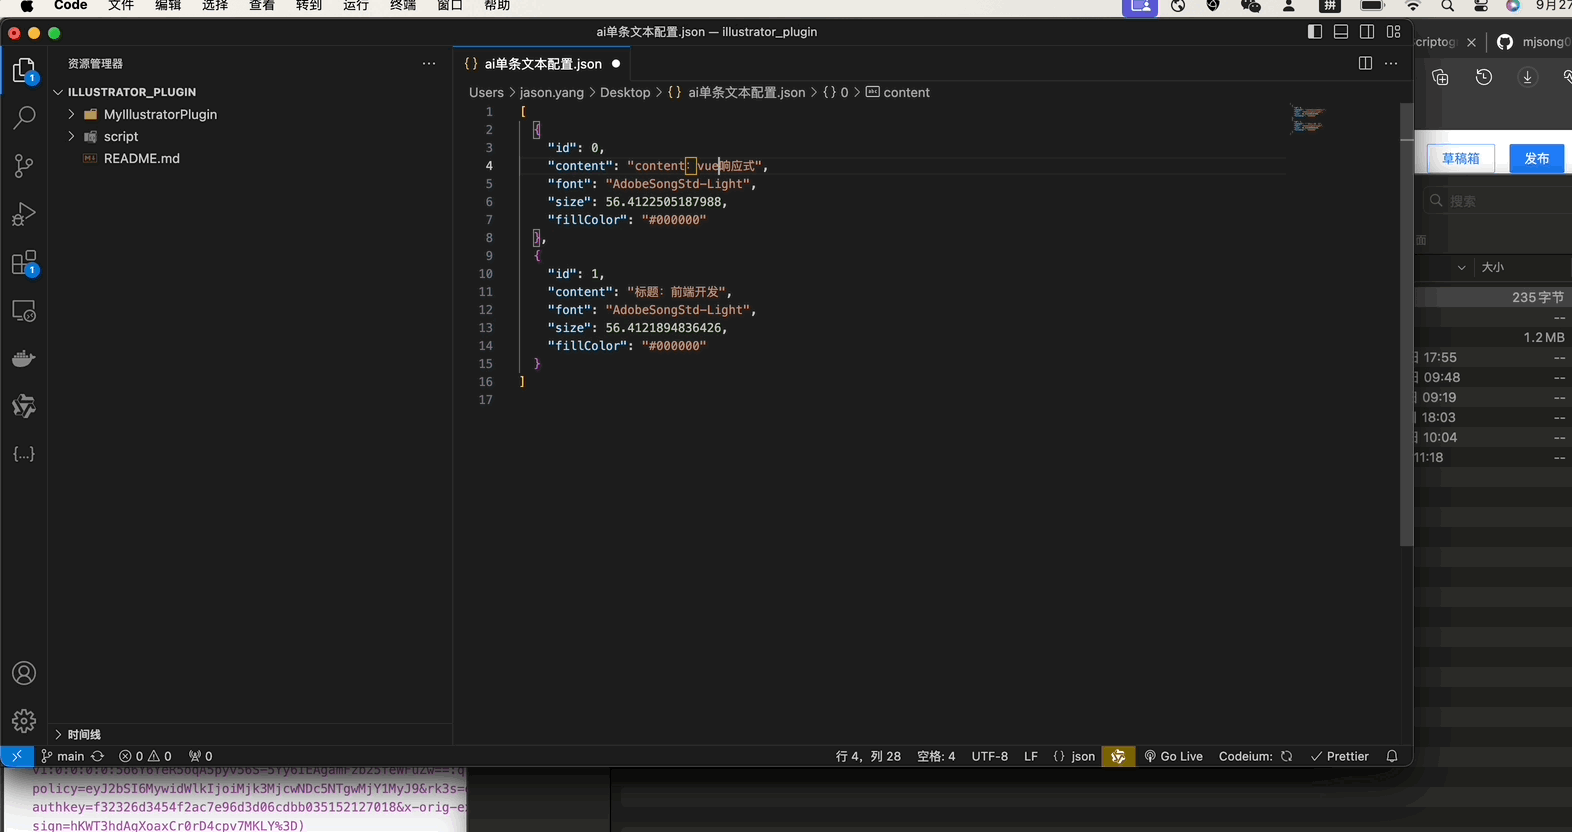Go to line via 行 4, 列 28
This screenshot has width=1572, height=832.
868,756
